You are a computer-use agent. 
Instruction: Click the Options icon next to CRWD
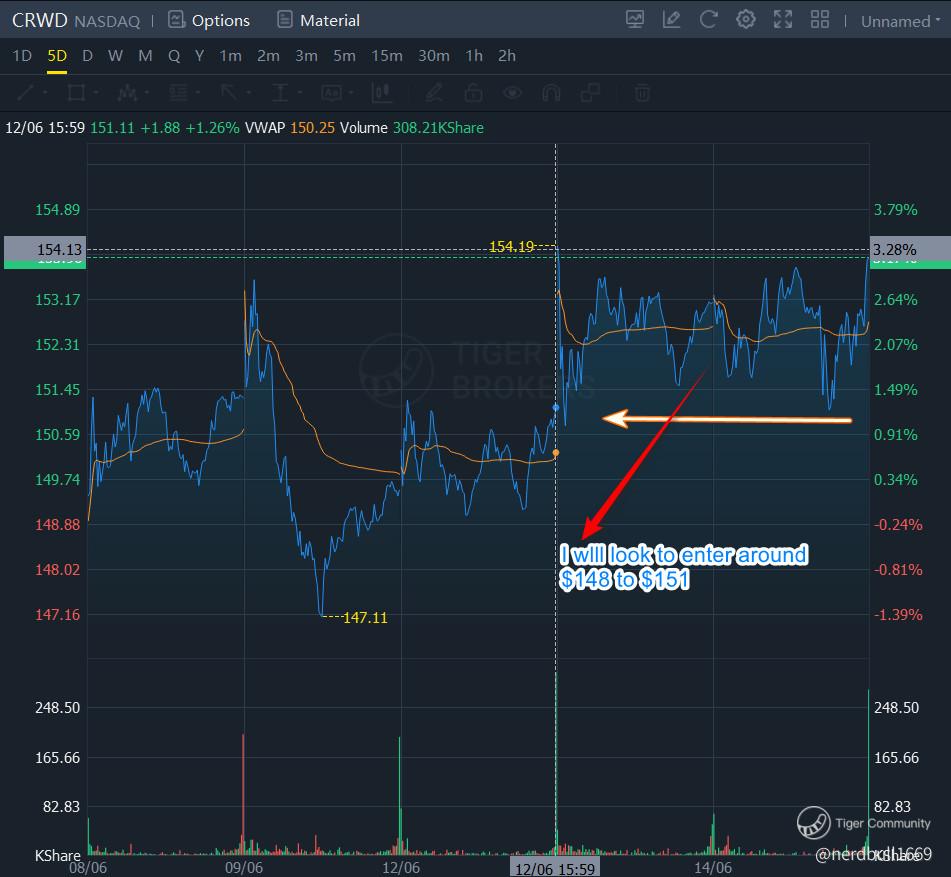[176, 20]
